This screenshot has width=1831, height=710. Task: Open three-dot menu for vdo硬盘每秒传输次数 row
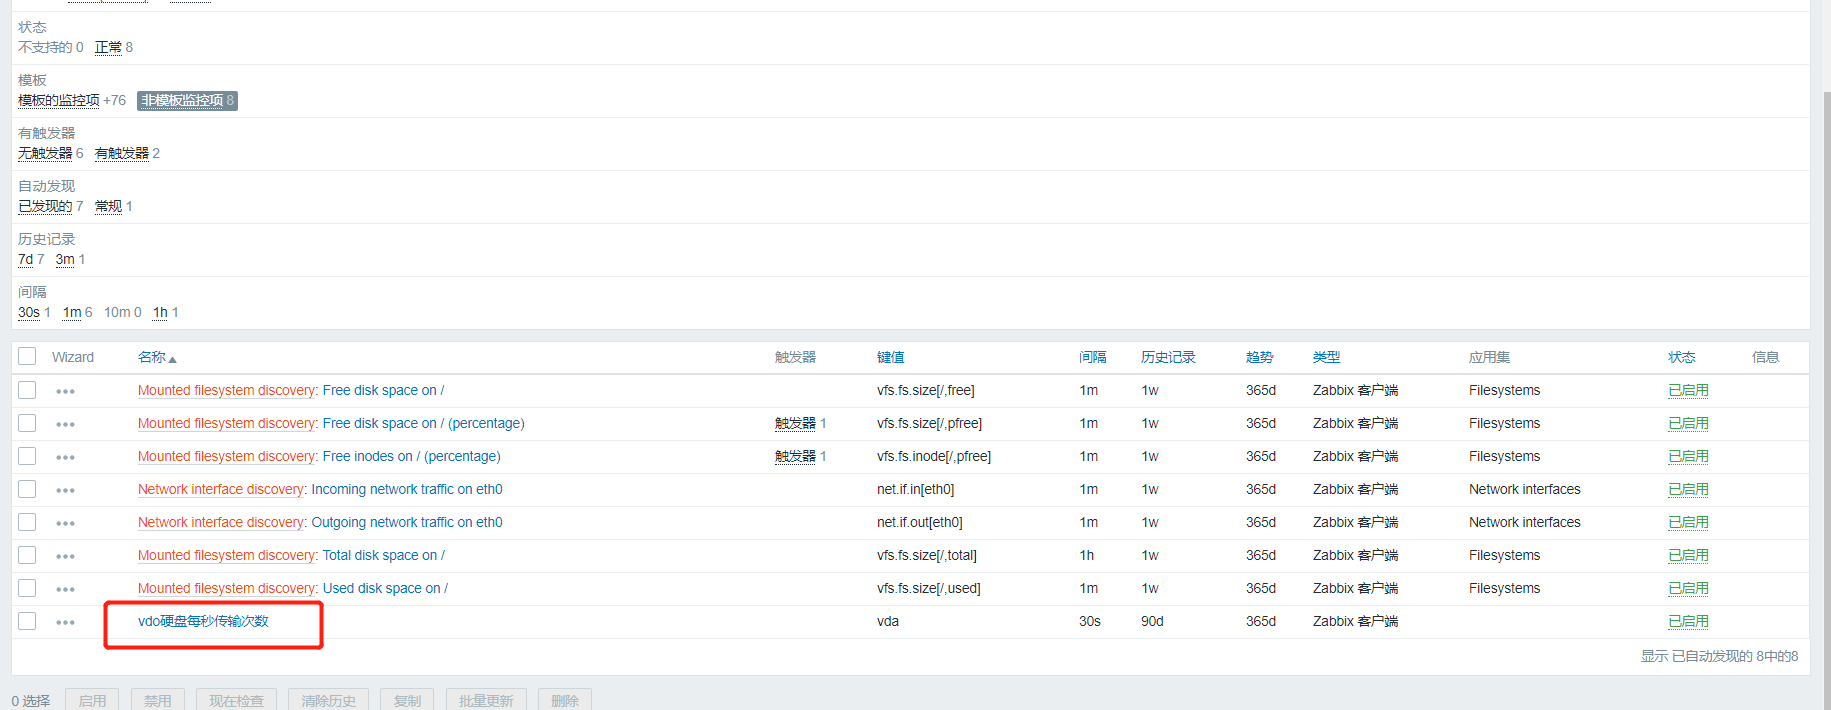65,622
